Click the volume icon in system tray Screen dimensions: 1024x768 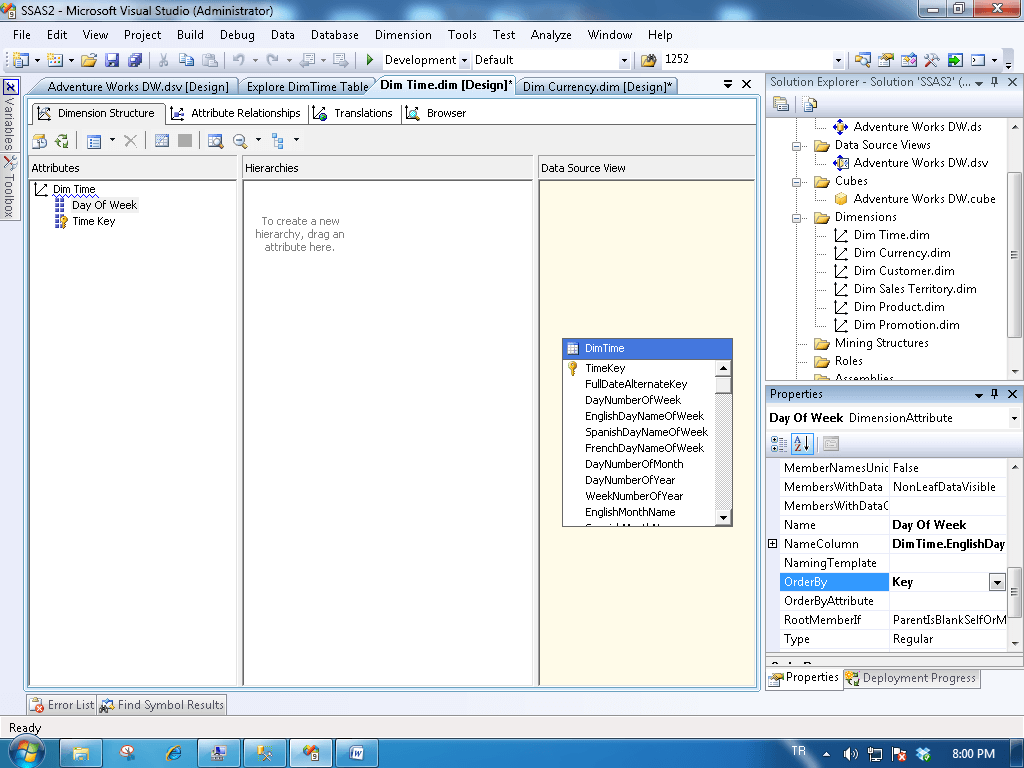point(850,754)
